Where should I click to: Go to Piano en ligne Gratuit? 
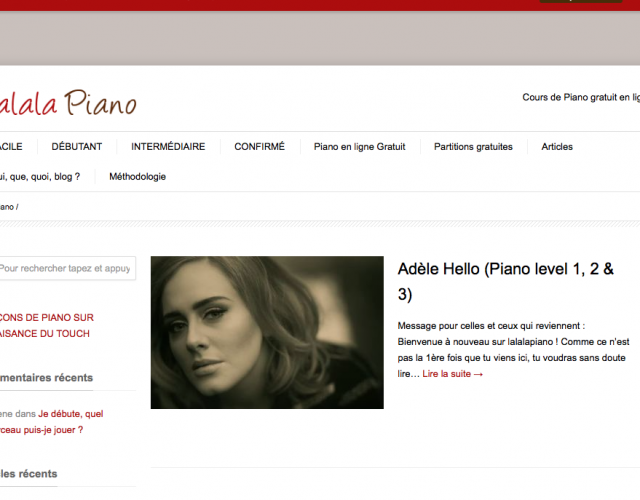[359, 147]
